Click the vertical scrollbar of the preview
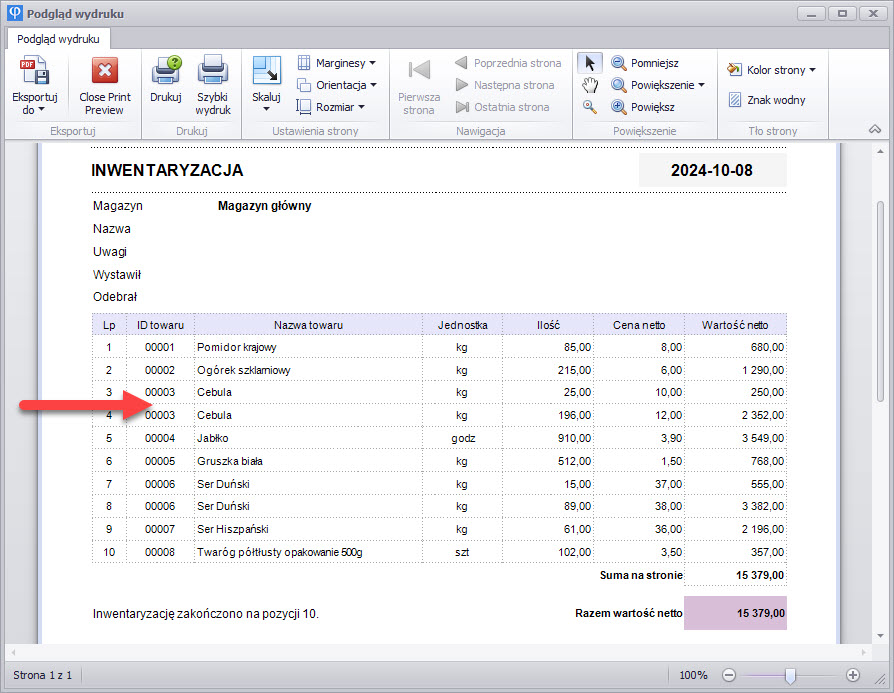This screenshot has width=894, height=693. tap(880, 300)
